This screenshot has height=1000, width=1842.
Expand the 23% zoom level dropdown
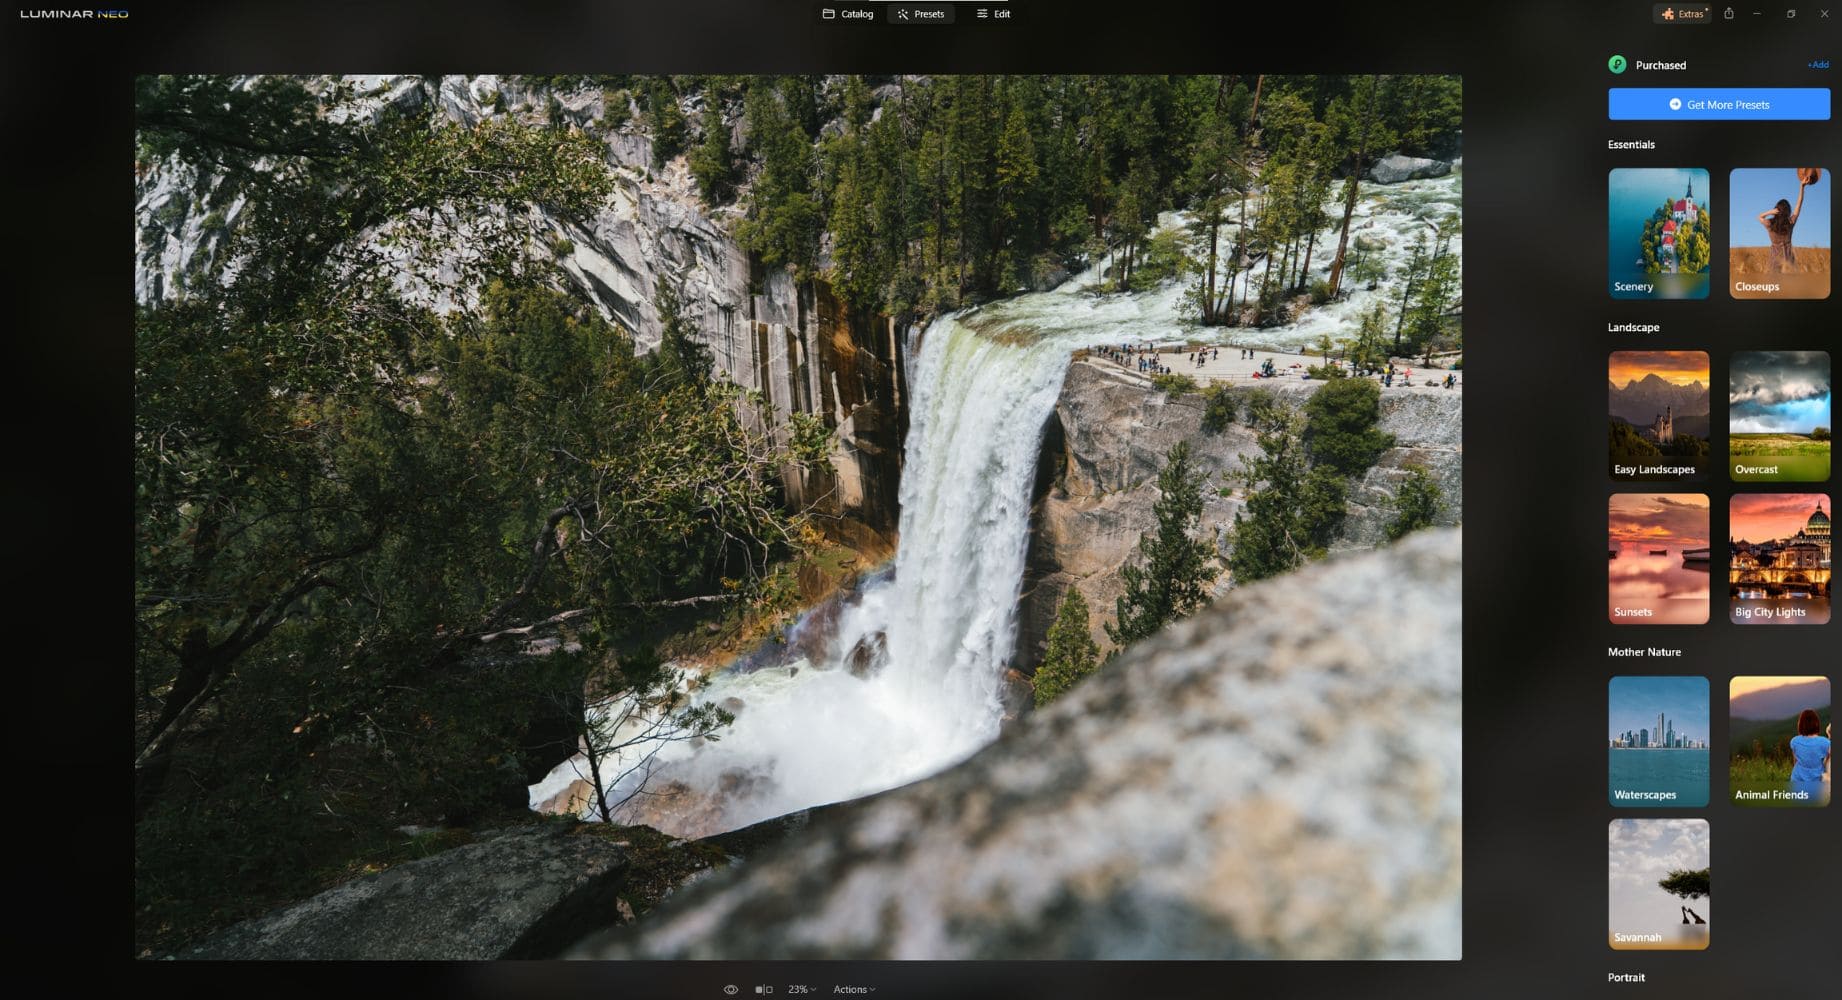[799, 988]
